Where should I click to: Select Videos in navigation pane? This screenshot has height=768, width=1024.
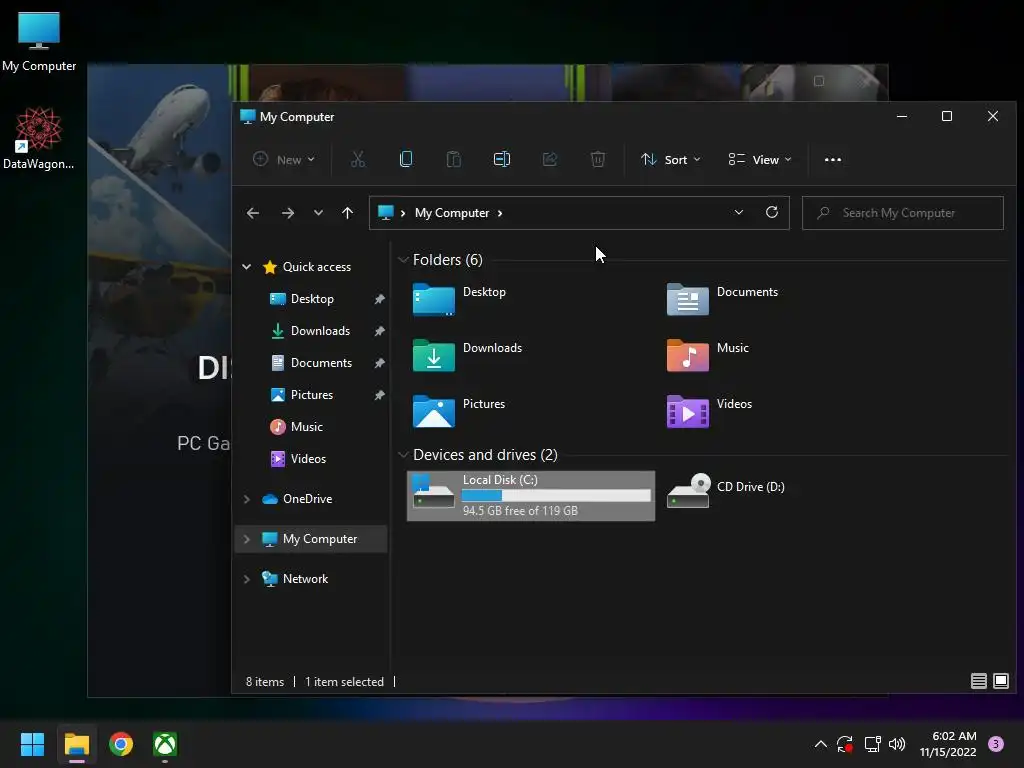(308, 458)
